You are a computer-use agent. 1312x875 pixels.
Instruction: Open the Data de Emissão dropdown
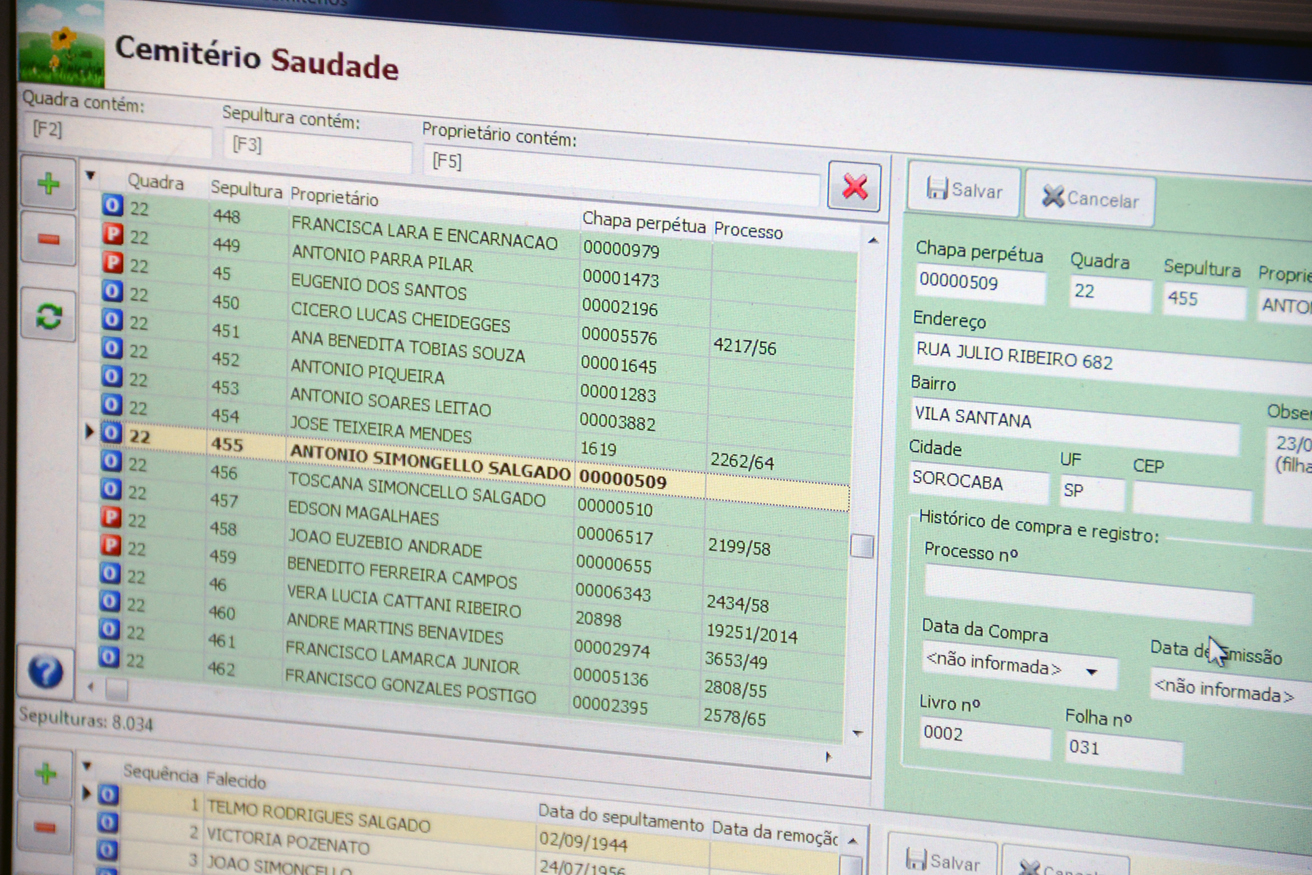coord(1225,691)
